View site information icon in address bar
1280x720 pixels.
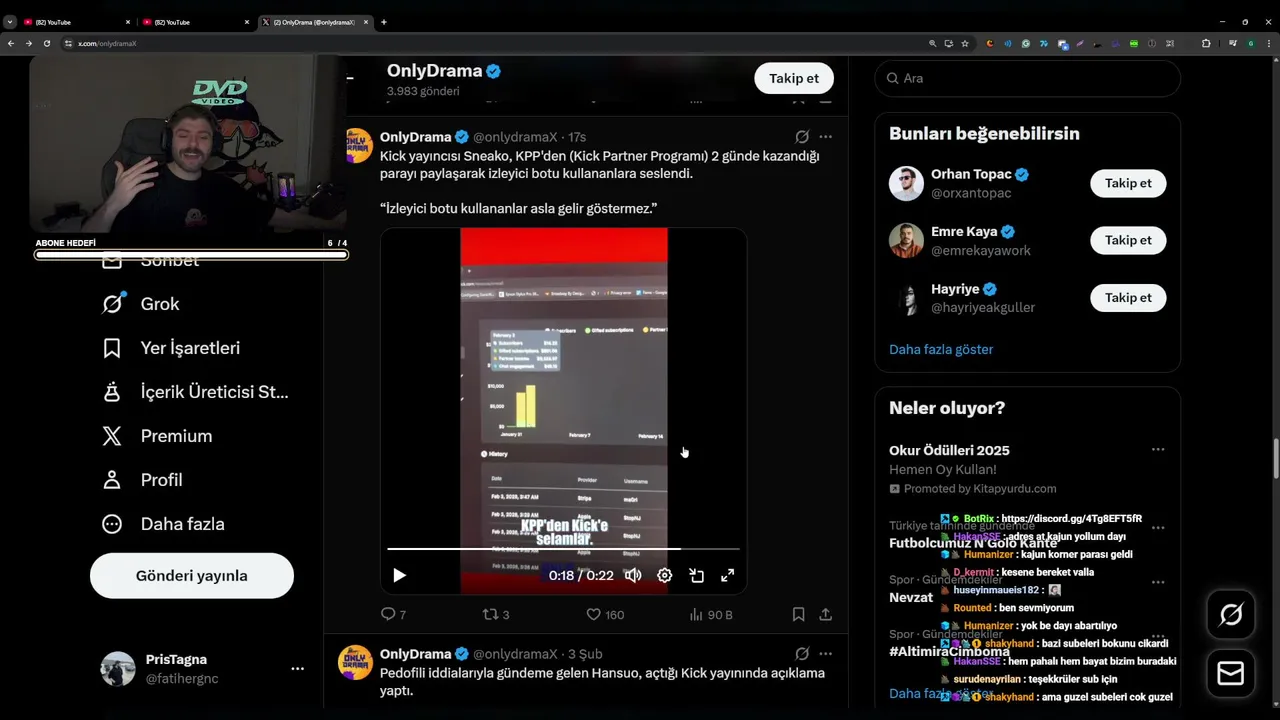pos(69,44)
